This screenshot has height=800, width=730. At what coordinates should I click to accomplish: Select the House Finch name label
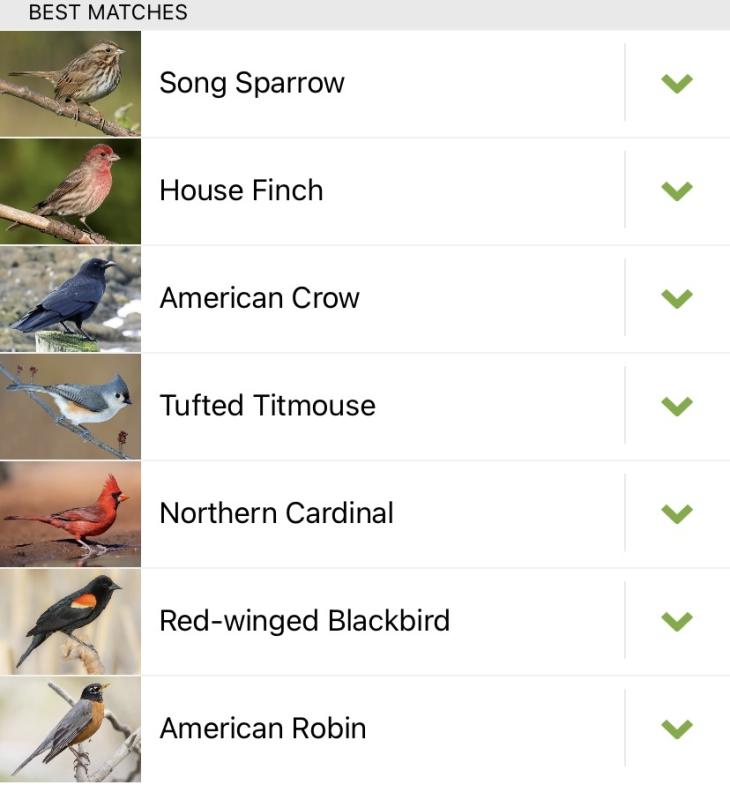tap(241, 190)
